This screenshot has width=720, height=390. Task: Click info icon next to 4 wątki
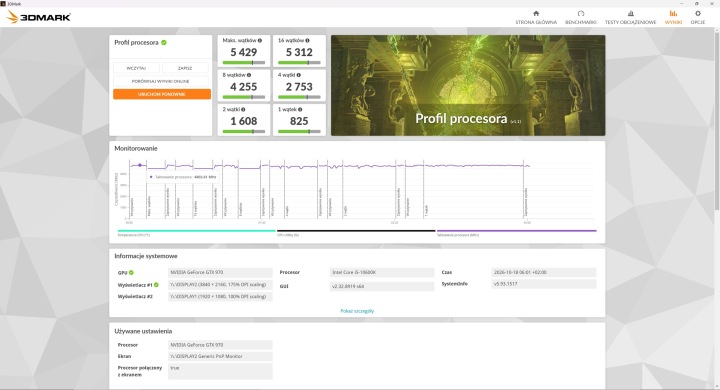tap(298, 75)
